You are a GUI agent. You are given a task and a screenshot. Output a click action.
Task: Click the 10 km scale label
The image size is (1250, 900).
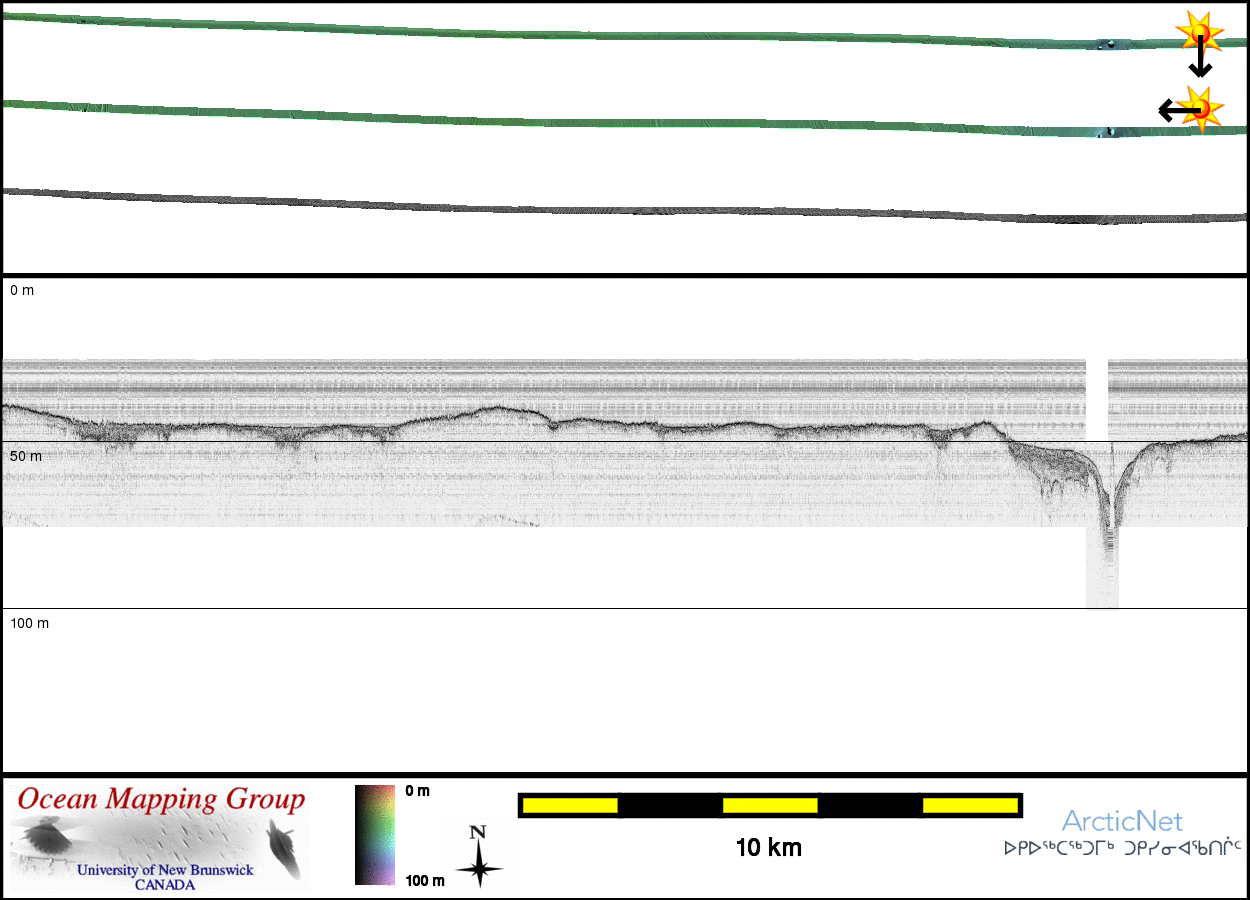[768, 848]
